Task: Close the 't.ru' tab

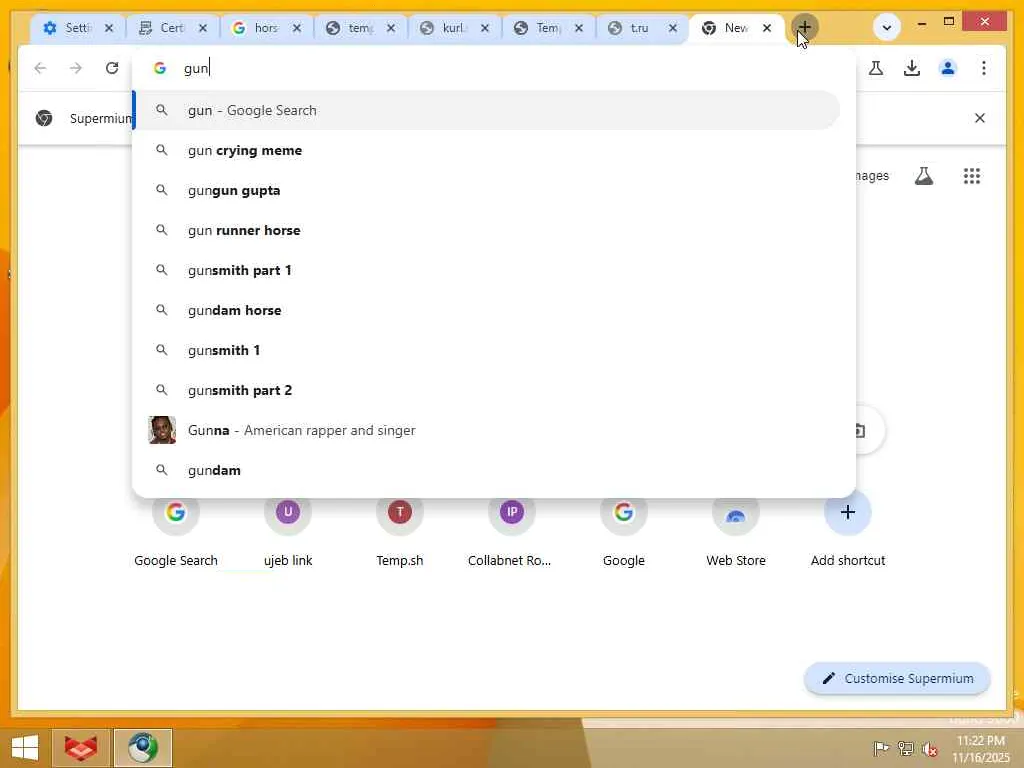Action: [673, 28]
